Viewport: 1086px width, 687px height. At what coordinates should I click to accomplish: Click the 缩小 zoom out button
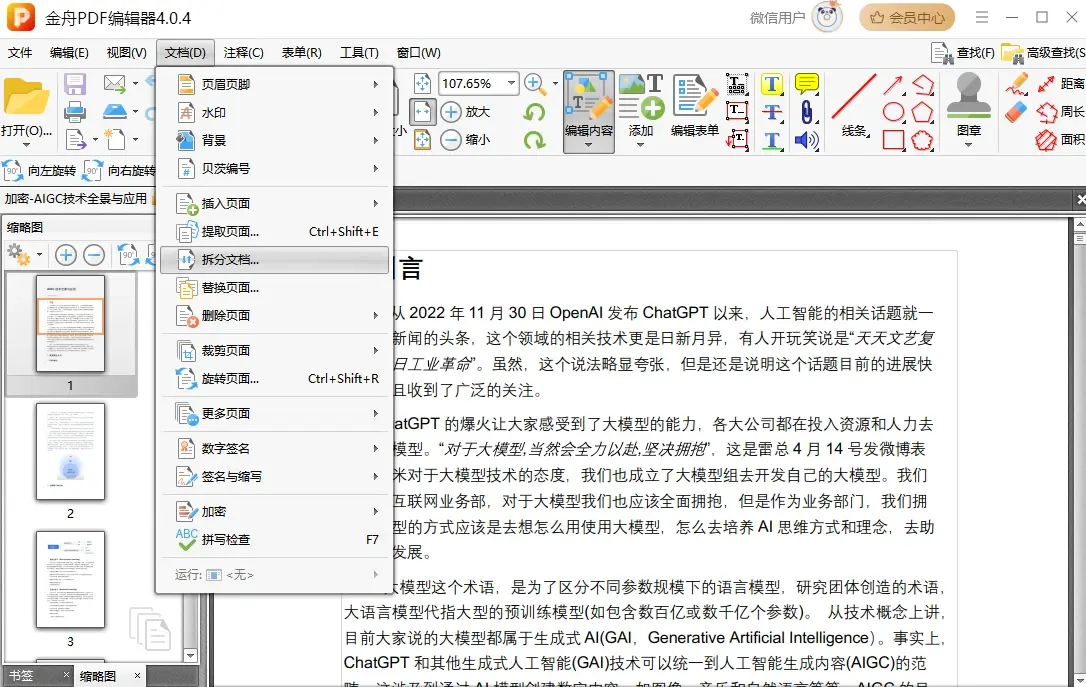465,140
